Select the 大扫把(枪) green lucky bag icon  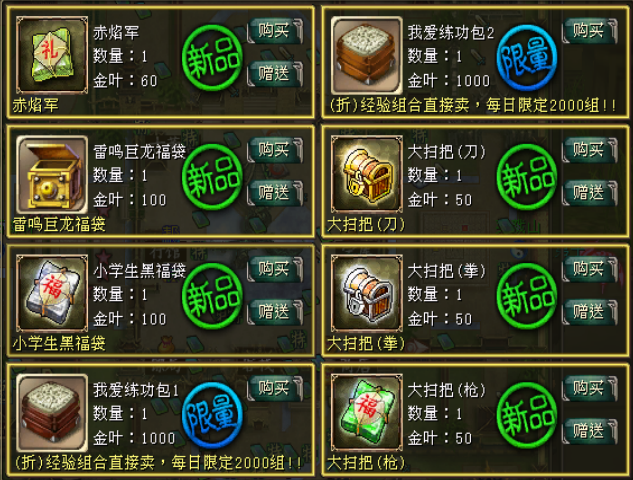click(x=367, y=413)
